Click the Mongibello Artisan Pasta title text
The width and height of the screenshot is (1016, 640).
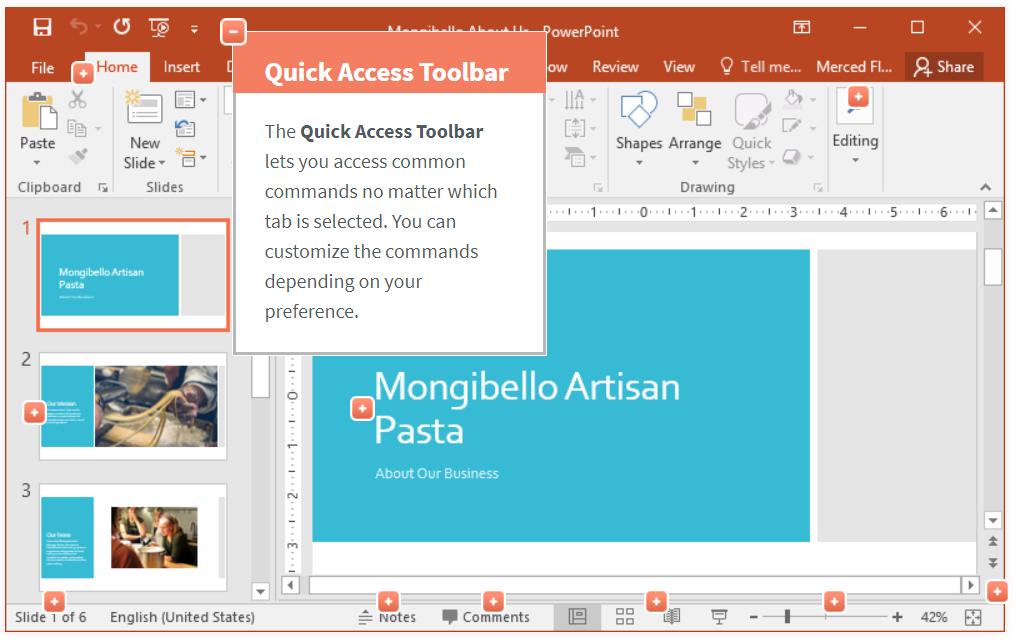[527, 408]
